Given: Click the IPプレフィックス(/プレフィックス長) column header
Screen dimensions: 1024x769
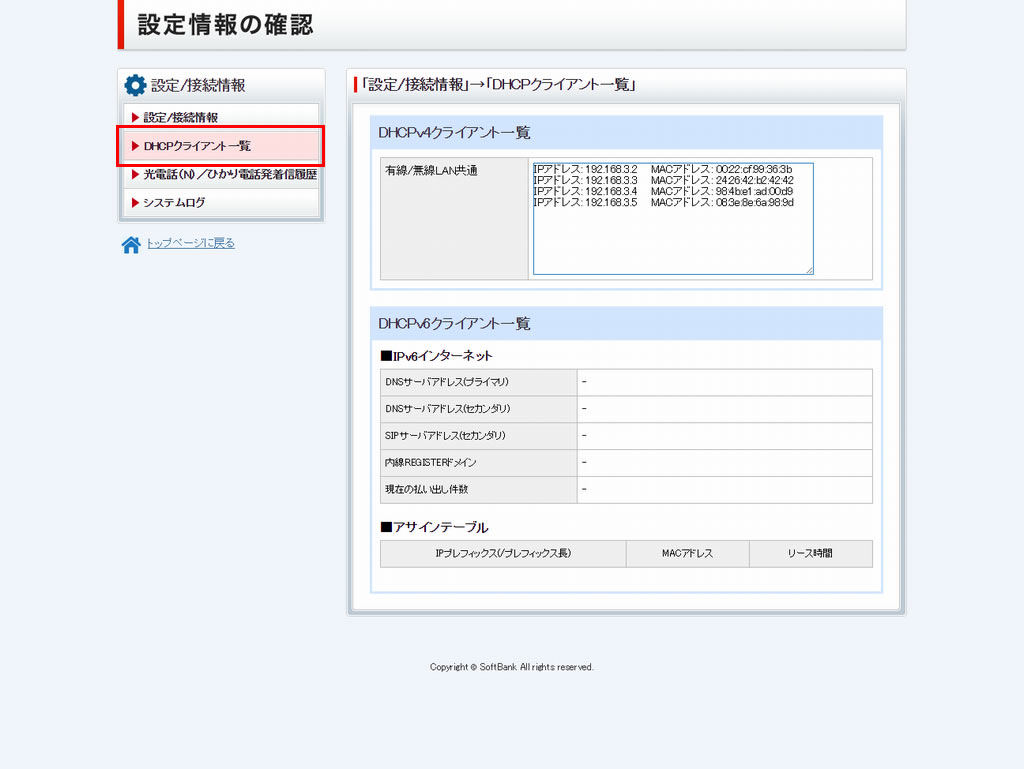Looking at the screenshot, I should pyautogui.click(x=503, y=554).
